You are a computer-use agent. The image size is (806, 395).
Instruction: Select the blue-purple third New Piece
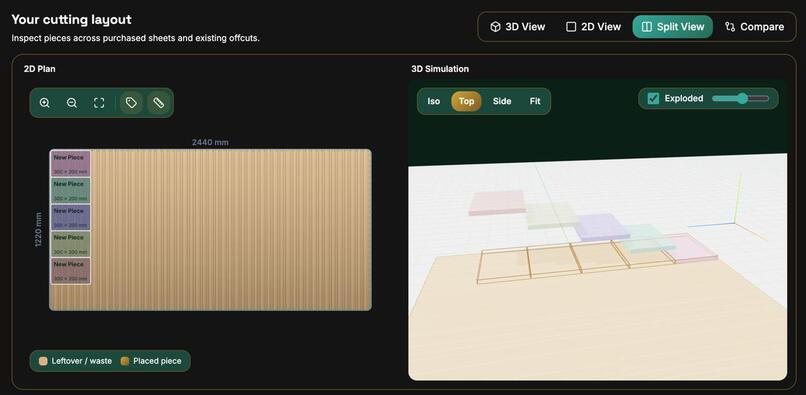(70, 218)
